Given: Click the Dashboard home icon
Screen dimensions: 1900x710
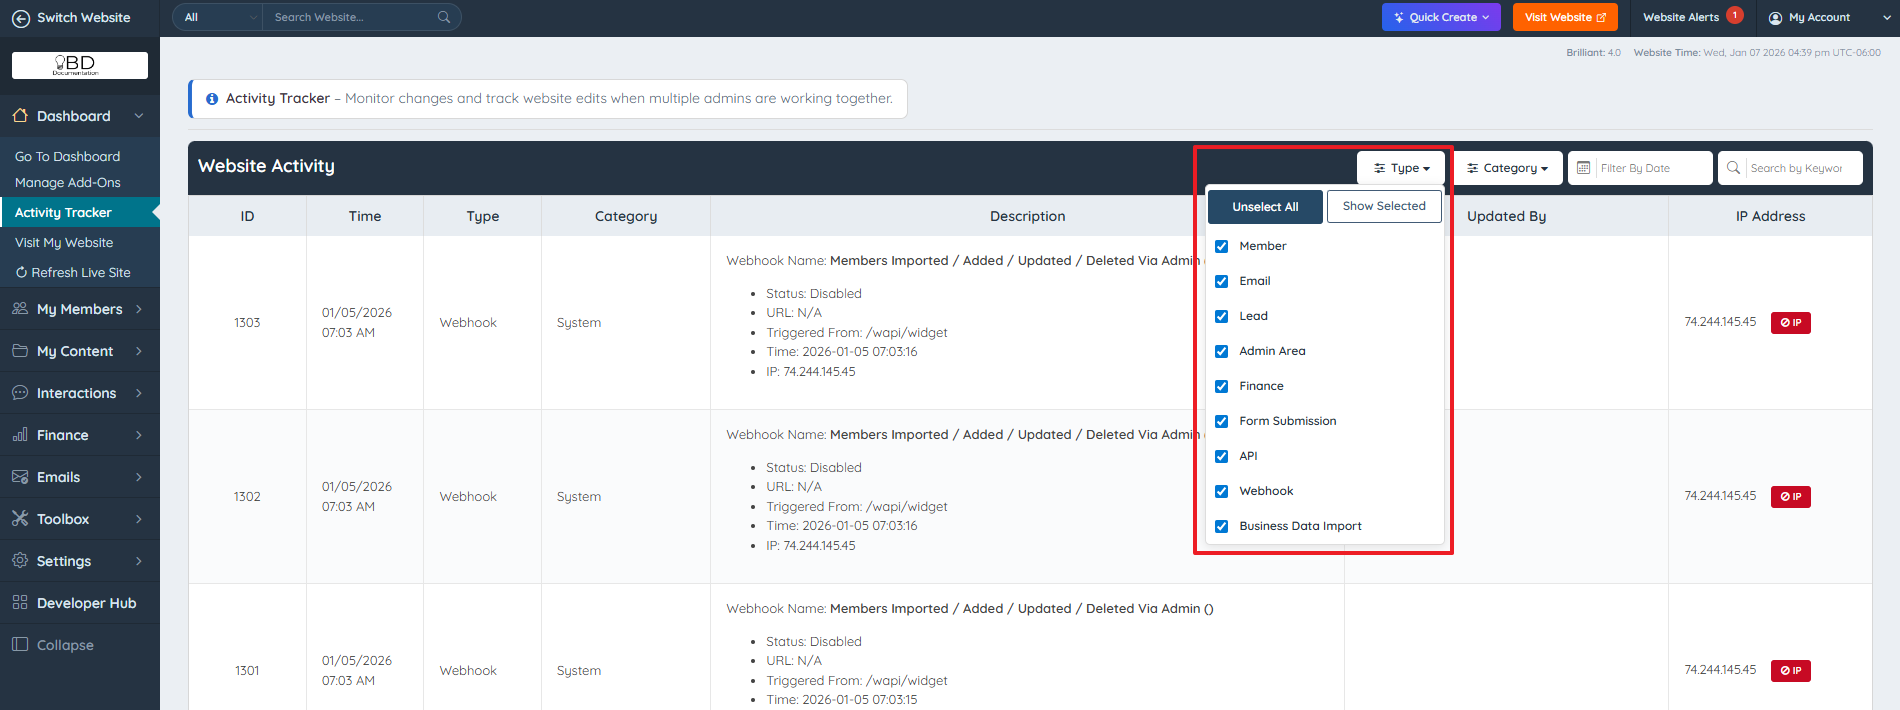Looking at the screenshot, I should [20, 116].
